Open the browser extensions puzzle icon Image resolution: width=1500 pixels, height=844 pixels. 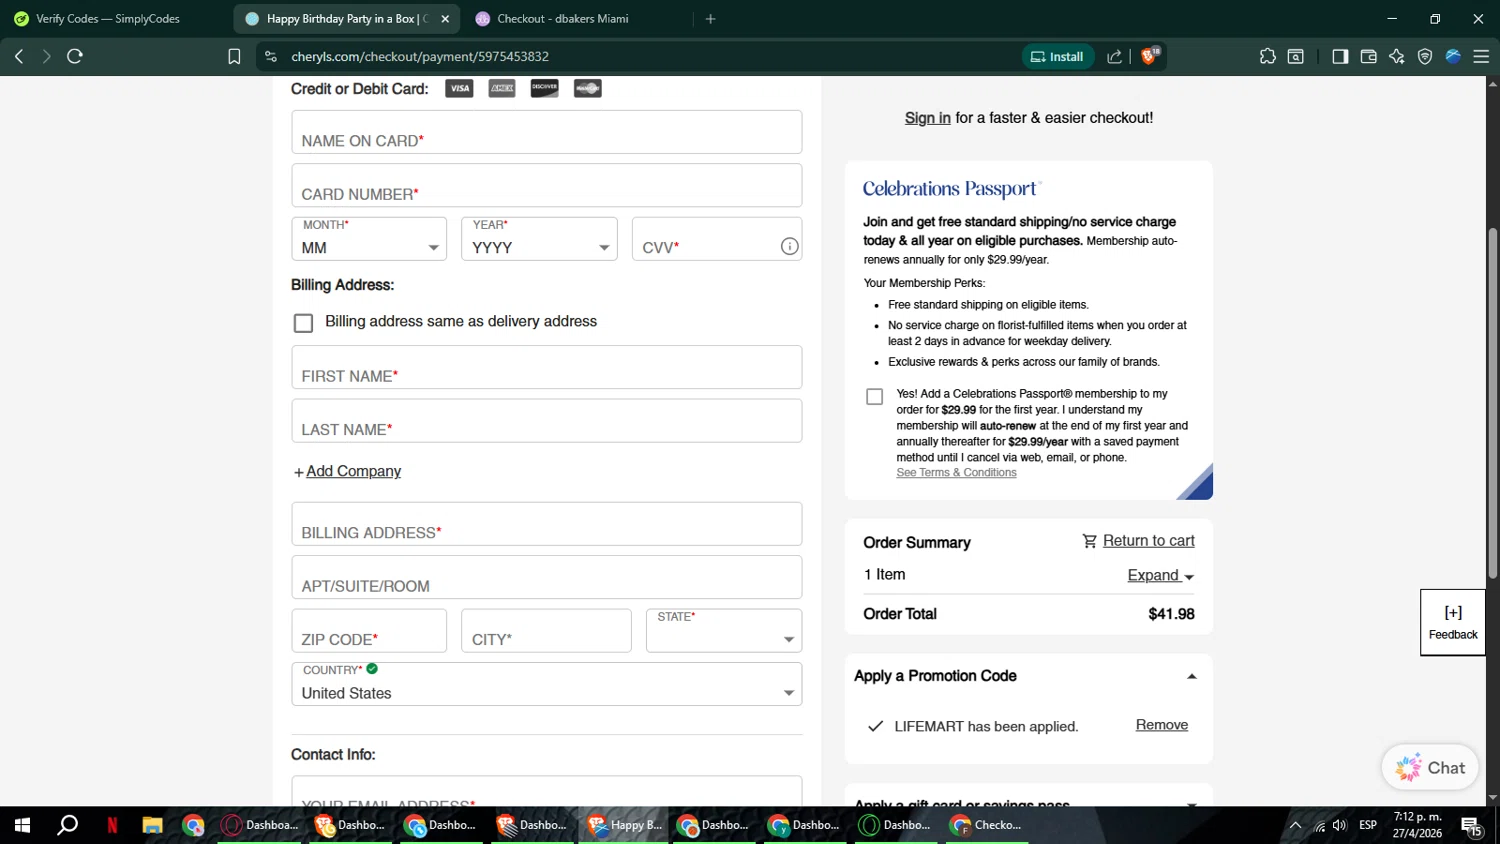click(x=1268, y=57)
